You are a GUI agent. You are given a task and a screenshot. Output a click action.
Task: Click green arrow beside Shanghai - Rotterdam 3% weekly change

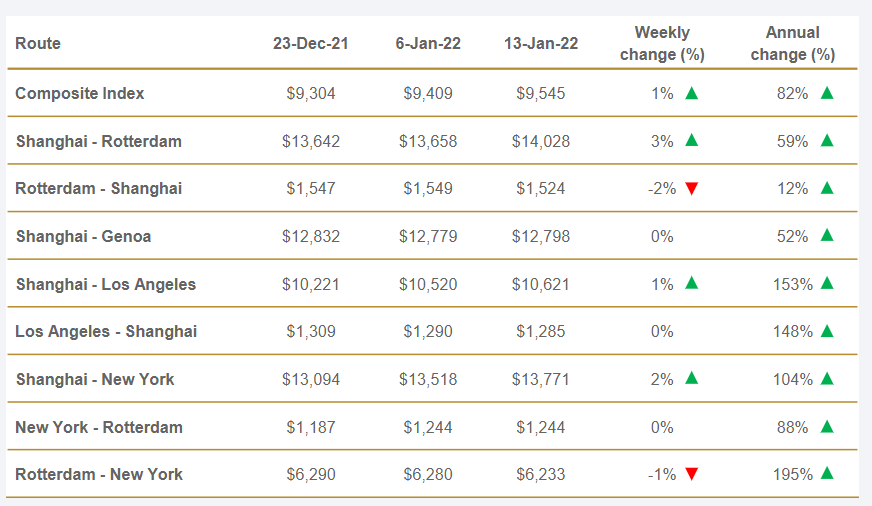pyautogui.click(x=691, y=140)
